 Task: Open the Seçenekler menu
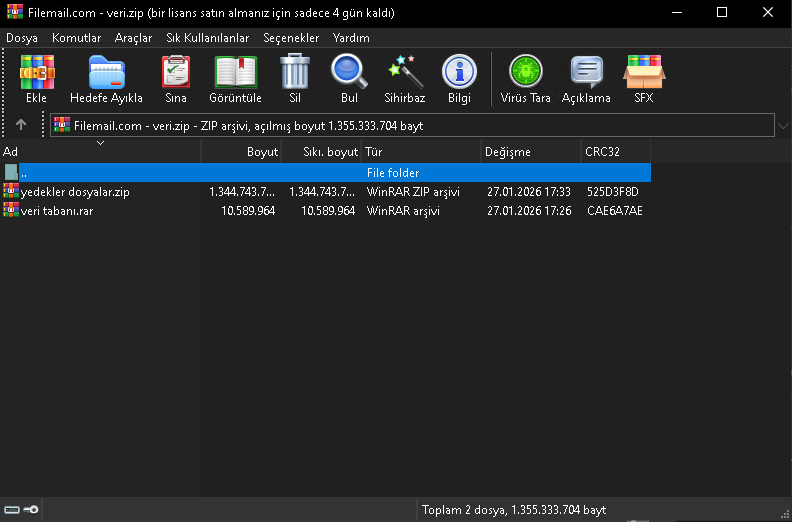pyautogui.click(x=291, y=38)
